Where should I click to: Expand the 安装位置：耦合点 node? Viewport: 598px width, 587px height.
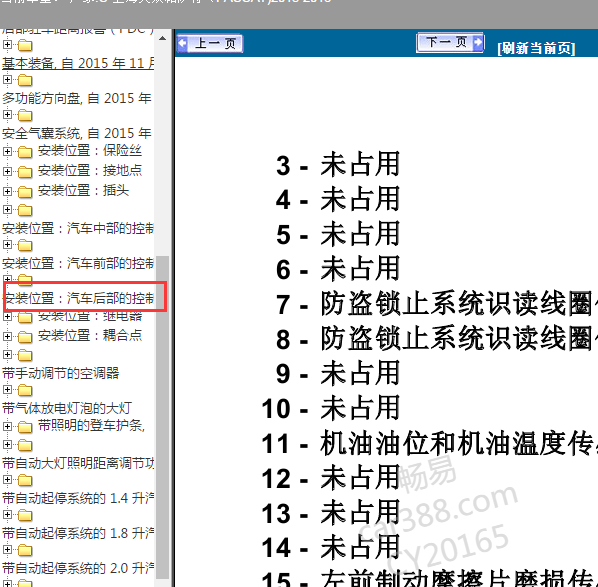click(x=7, y=336)
